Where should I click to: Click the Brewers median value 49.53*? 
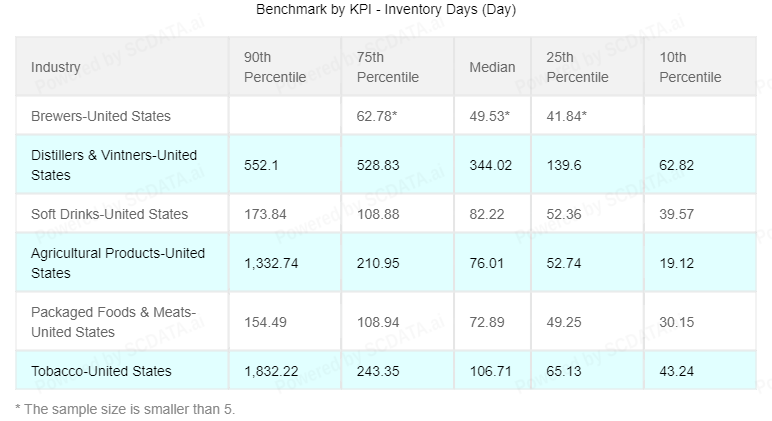(490, 116)
